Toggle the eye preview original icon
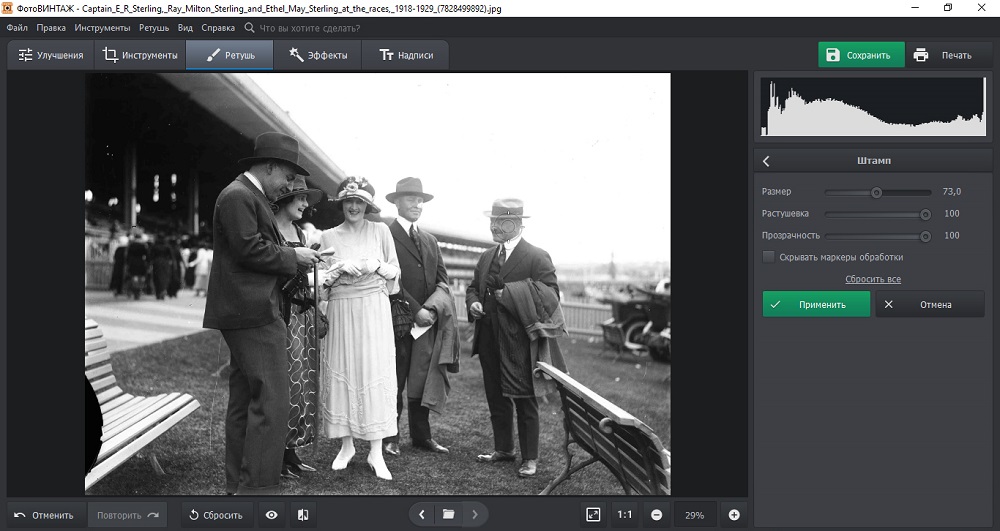This screenshot has height=531, width=1000. [272, 515]
